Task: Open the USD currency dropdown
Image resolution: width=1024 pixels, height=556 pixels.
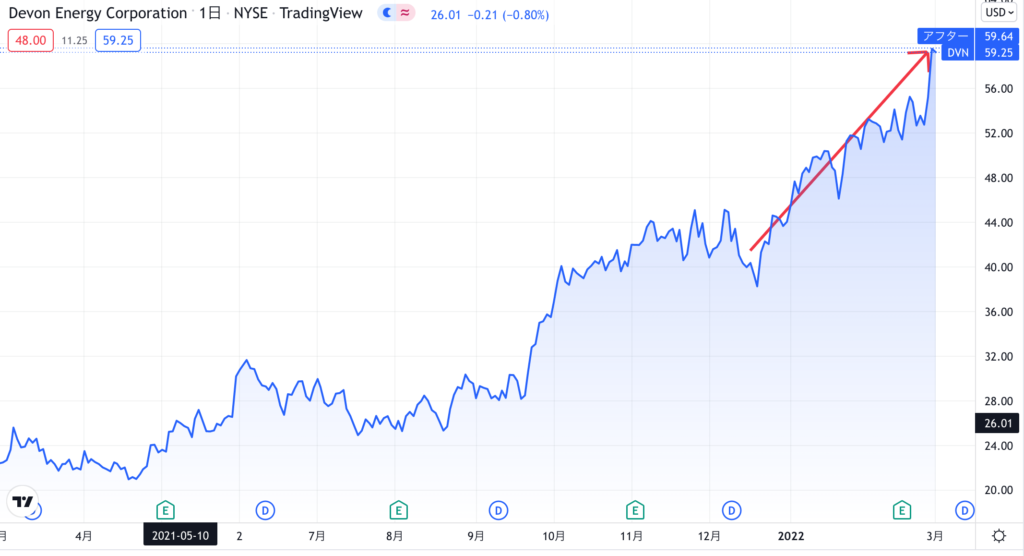Action: click(999, 12)
